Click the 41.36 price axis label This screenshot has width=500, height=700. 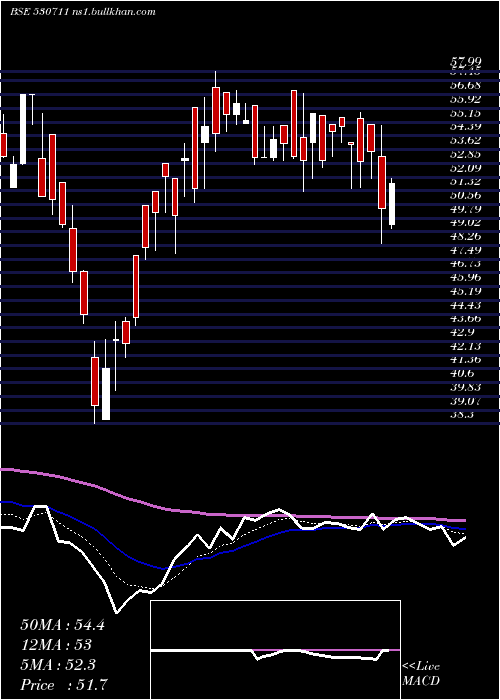click(466, 360)
